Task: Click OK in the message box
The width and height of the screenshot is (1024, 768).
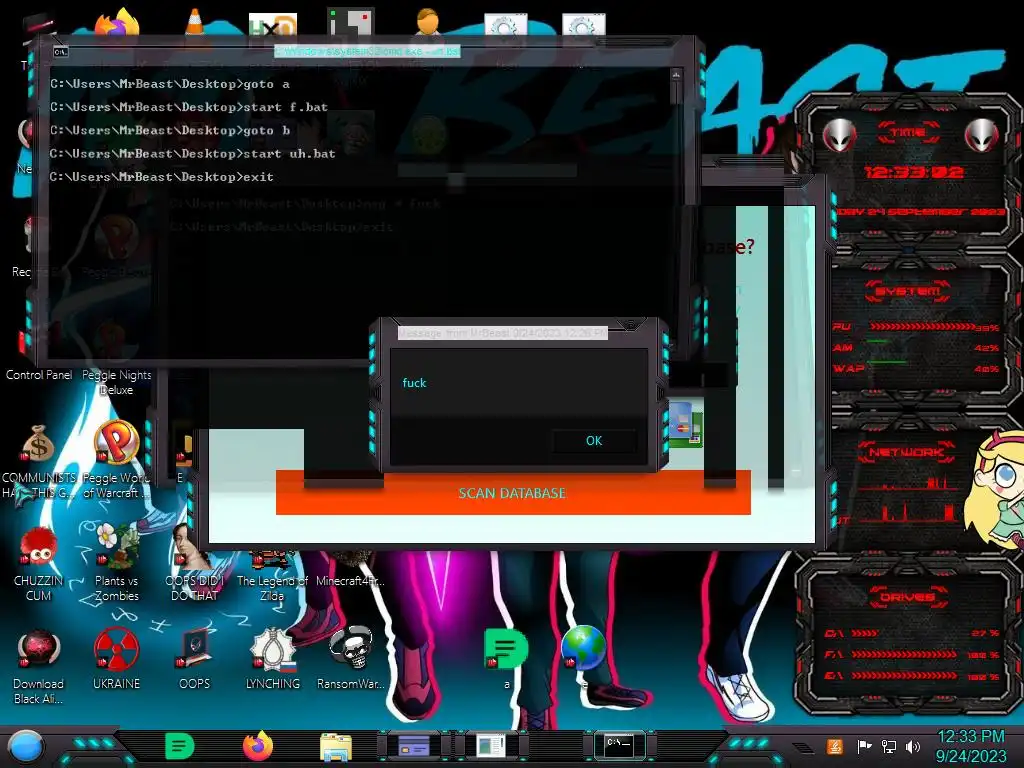Action: pos(594,441)
